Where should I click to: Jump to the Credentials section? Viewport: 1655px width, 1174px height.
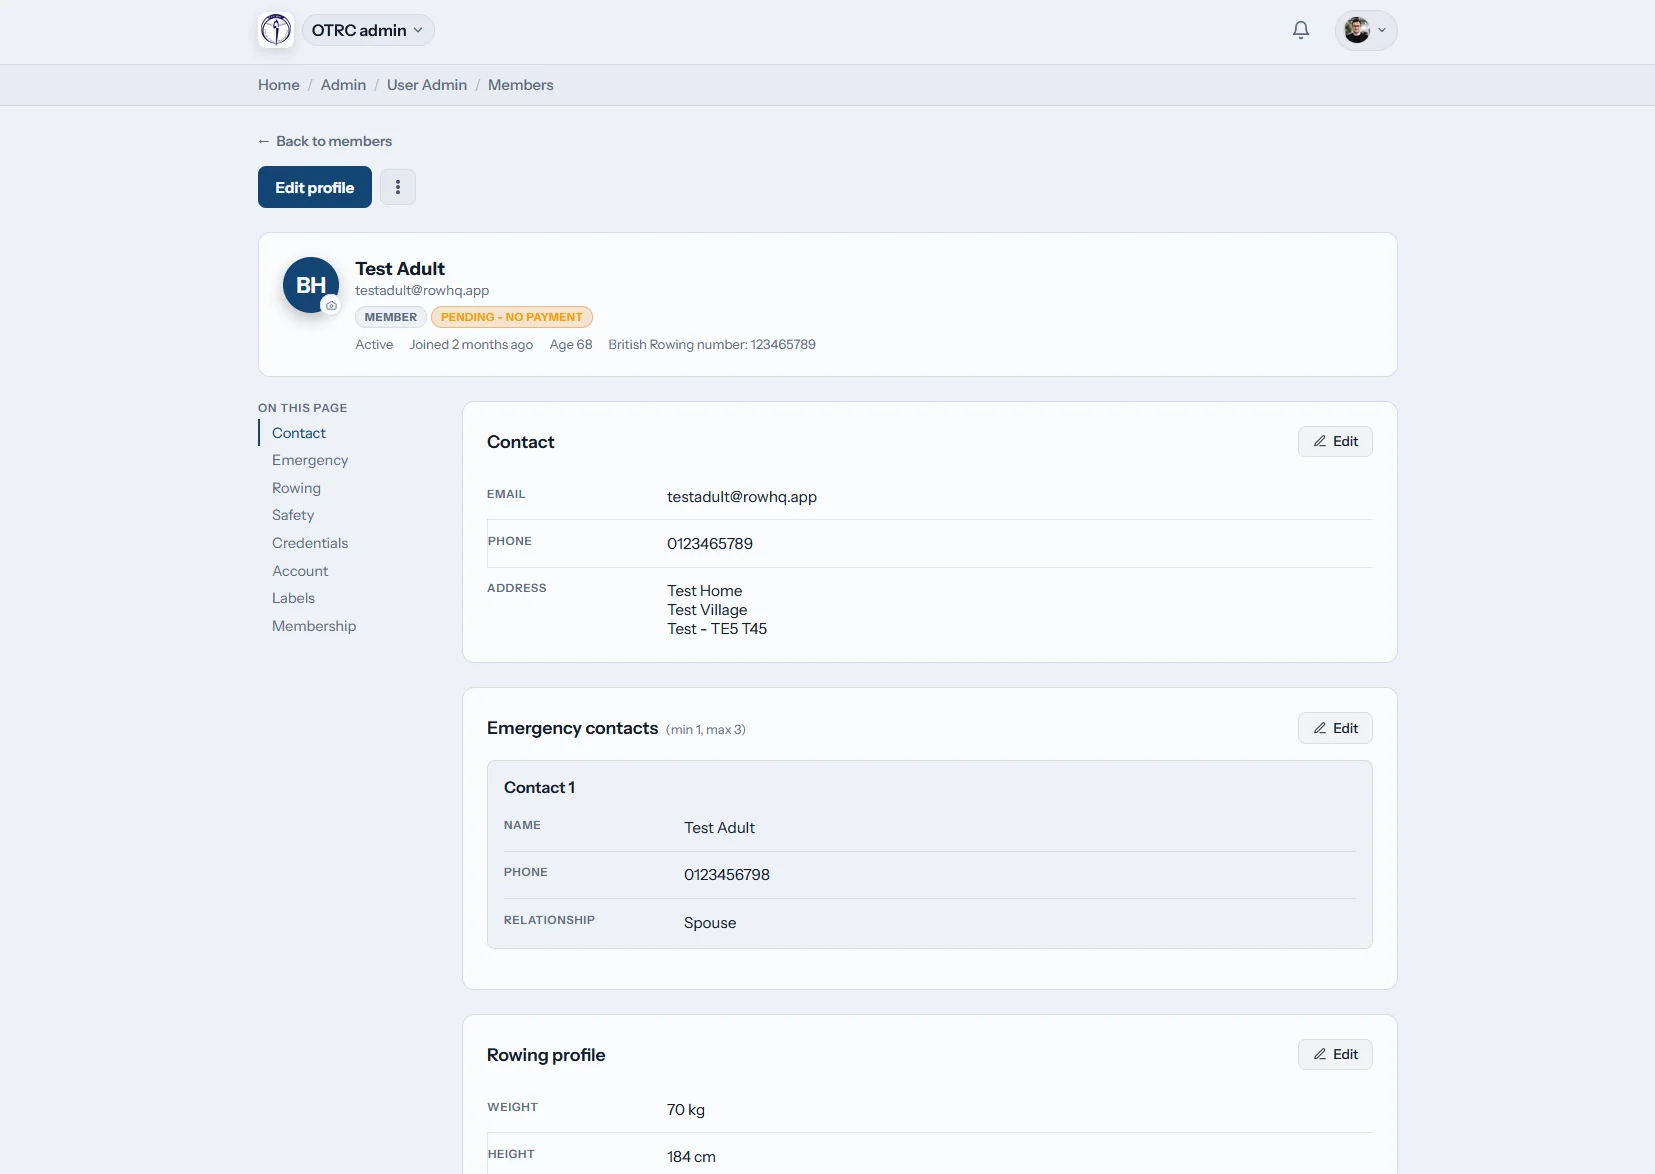click(310, 543)
